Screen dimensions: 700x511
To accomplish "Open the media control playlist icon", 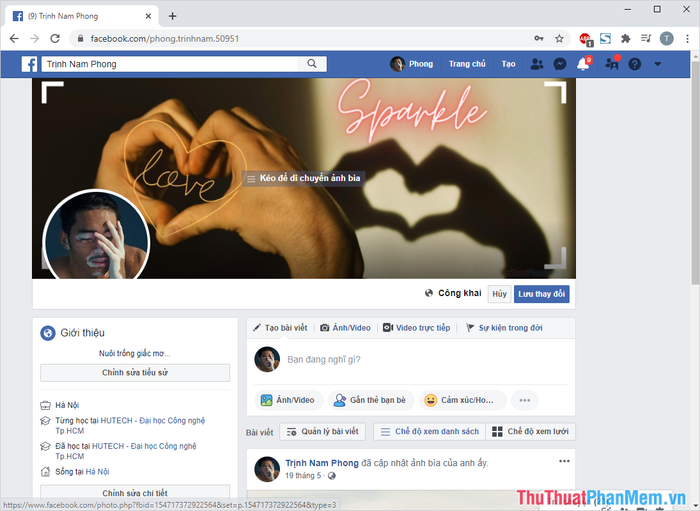I will pyautogui.click(x=646, y=38).
